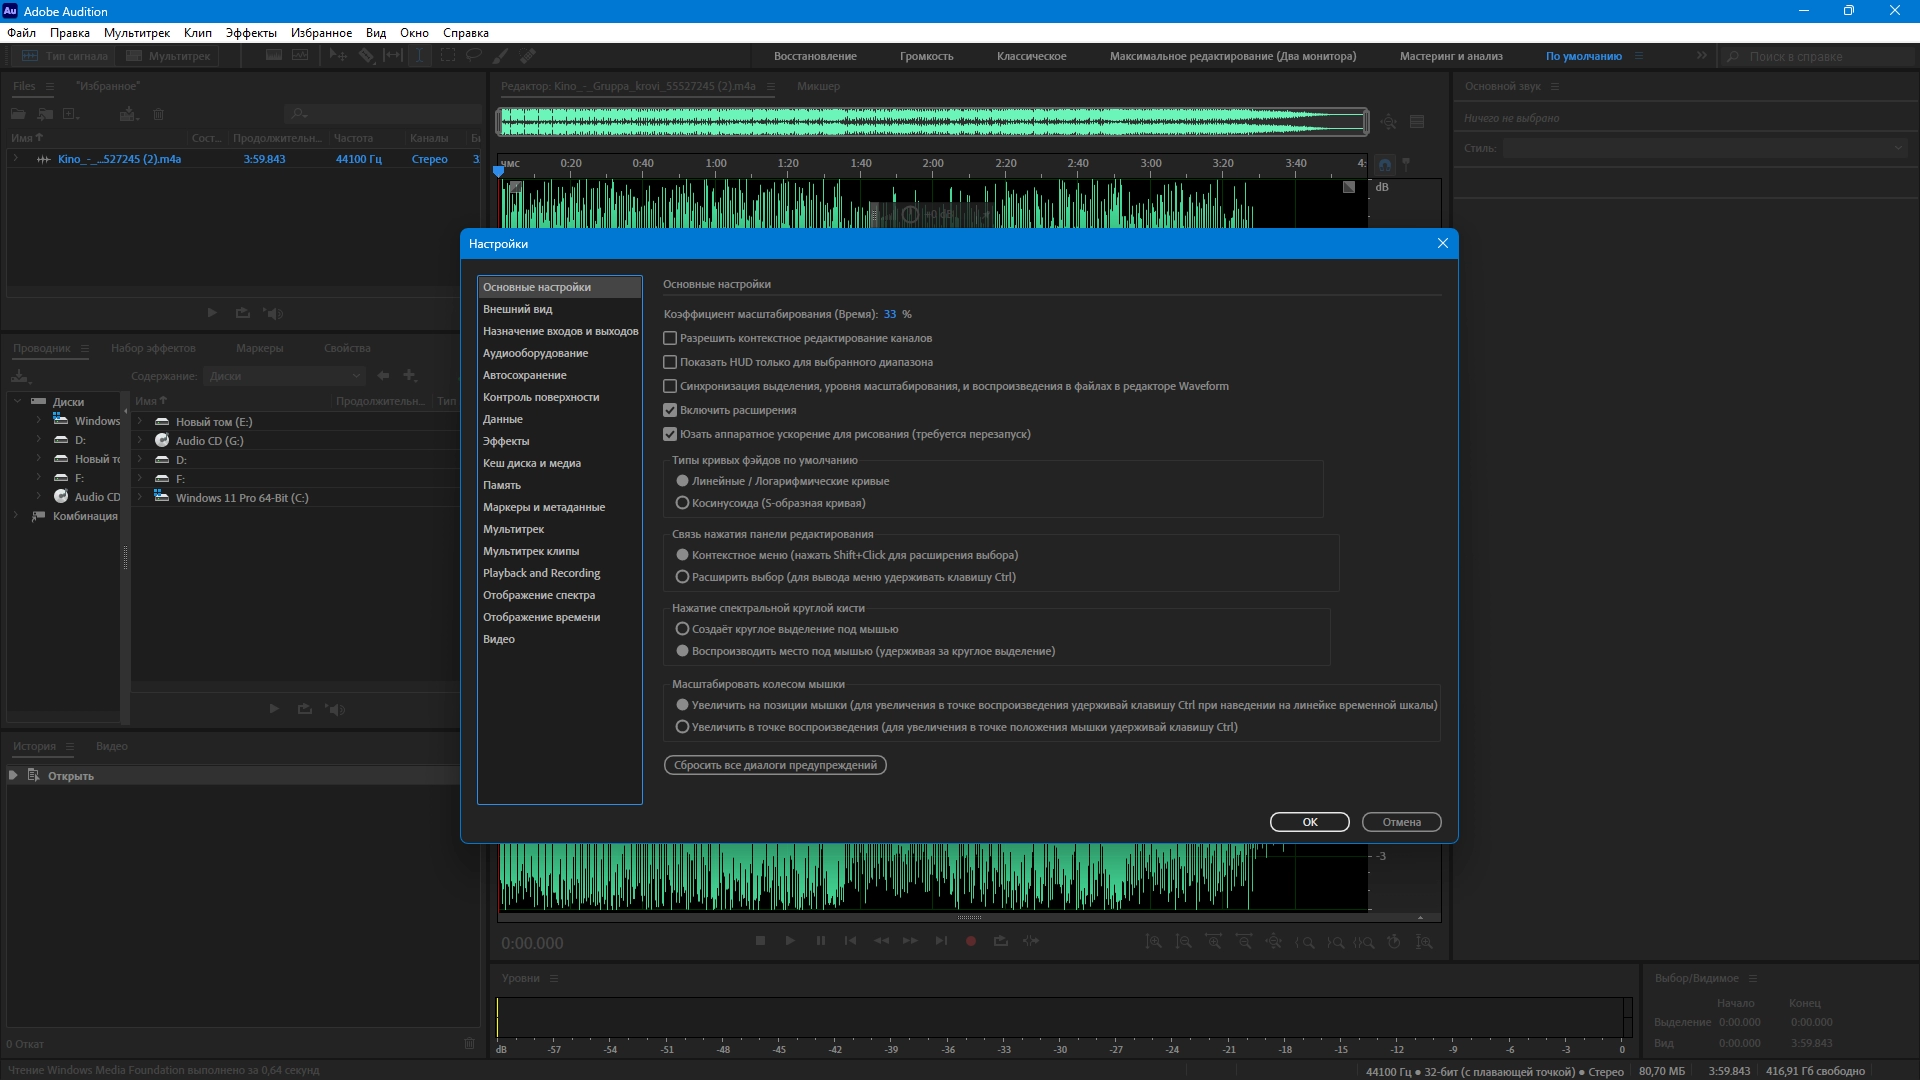
Task: Open the 'Содержание' Диски dropdown
Action: pyautogui.click(x=285, y=376)
